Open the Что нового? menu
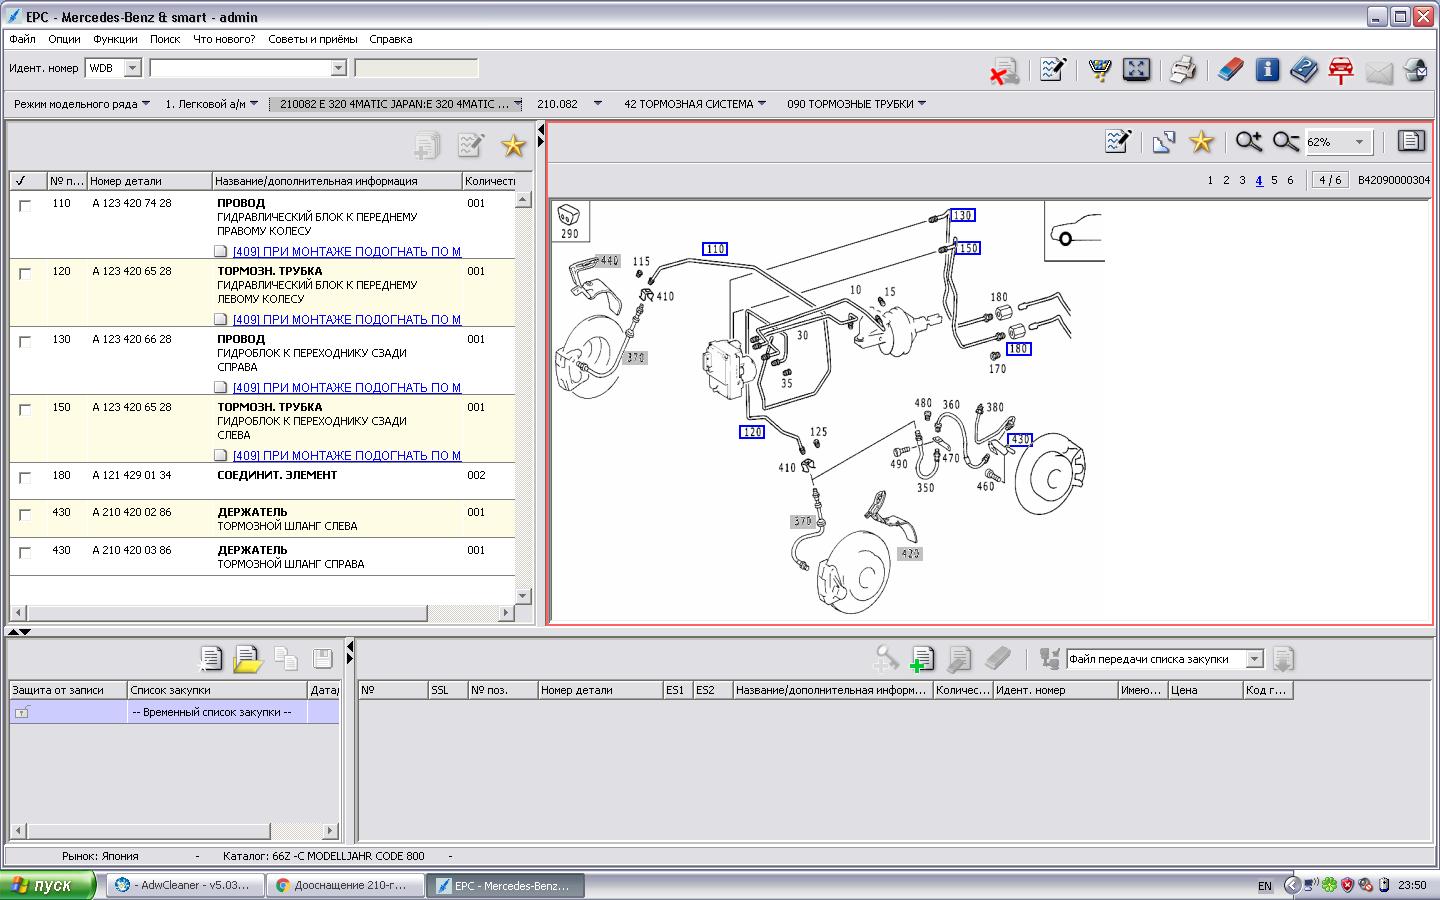 coord(224,39)
